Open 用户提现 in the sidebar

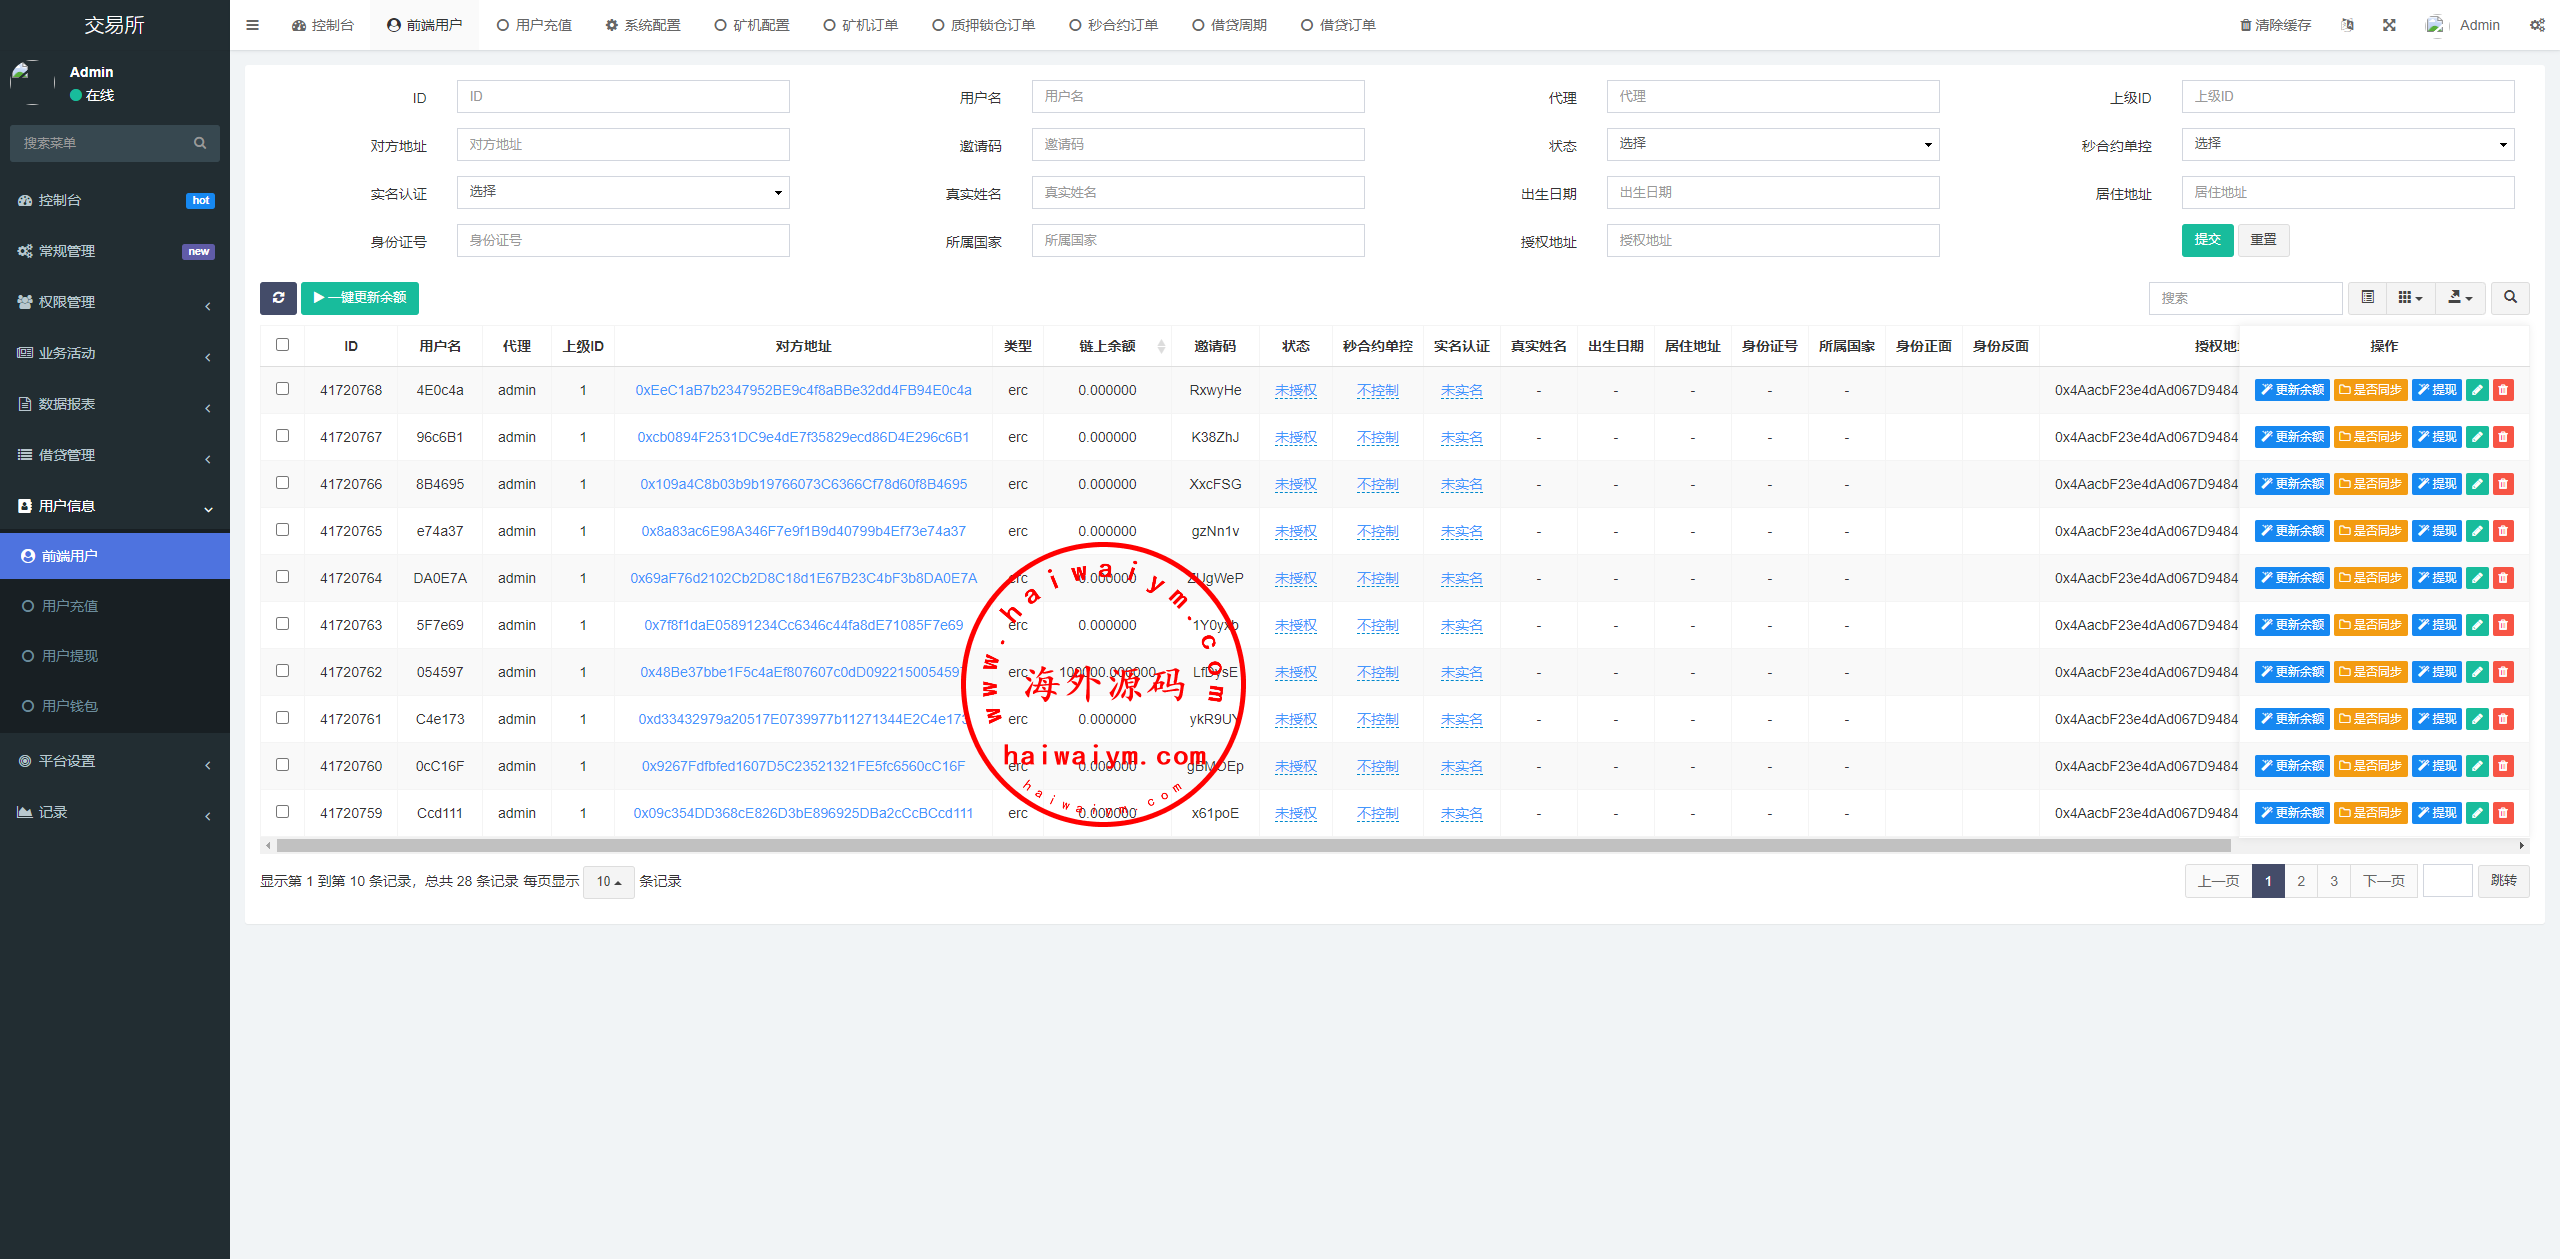pyautogui.click(x=70, y=656)
